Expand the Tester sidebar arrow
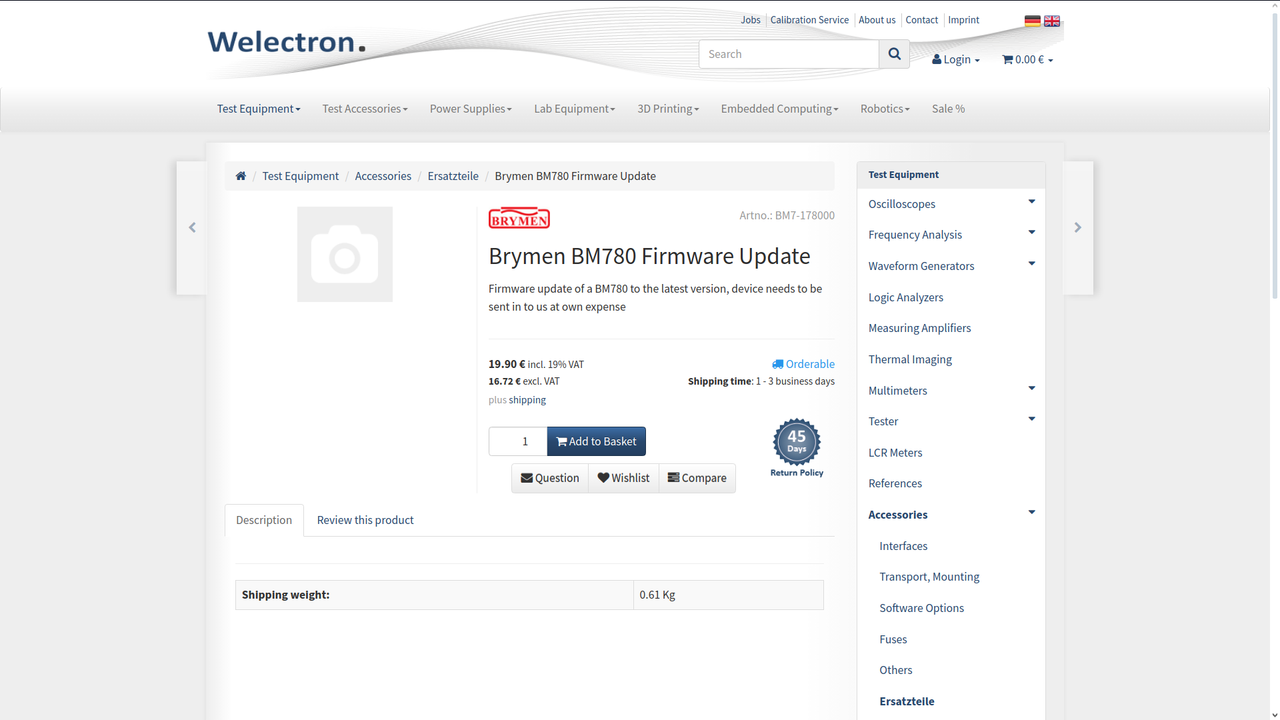The height and width of the screenshot is (720, 1280). (x=1031, y=420)
